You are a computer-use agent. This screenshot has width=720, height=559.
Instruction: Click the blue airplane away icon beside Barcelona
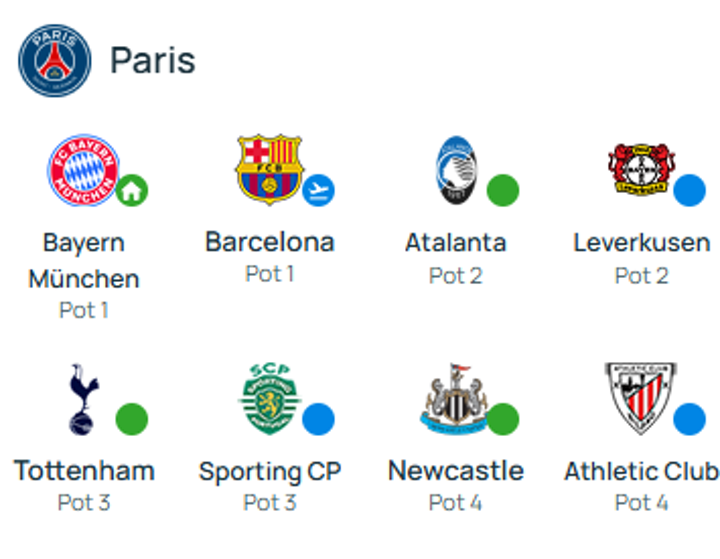[318, 190]
